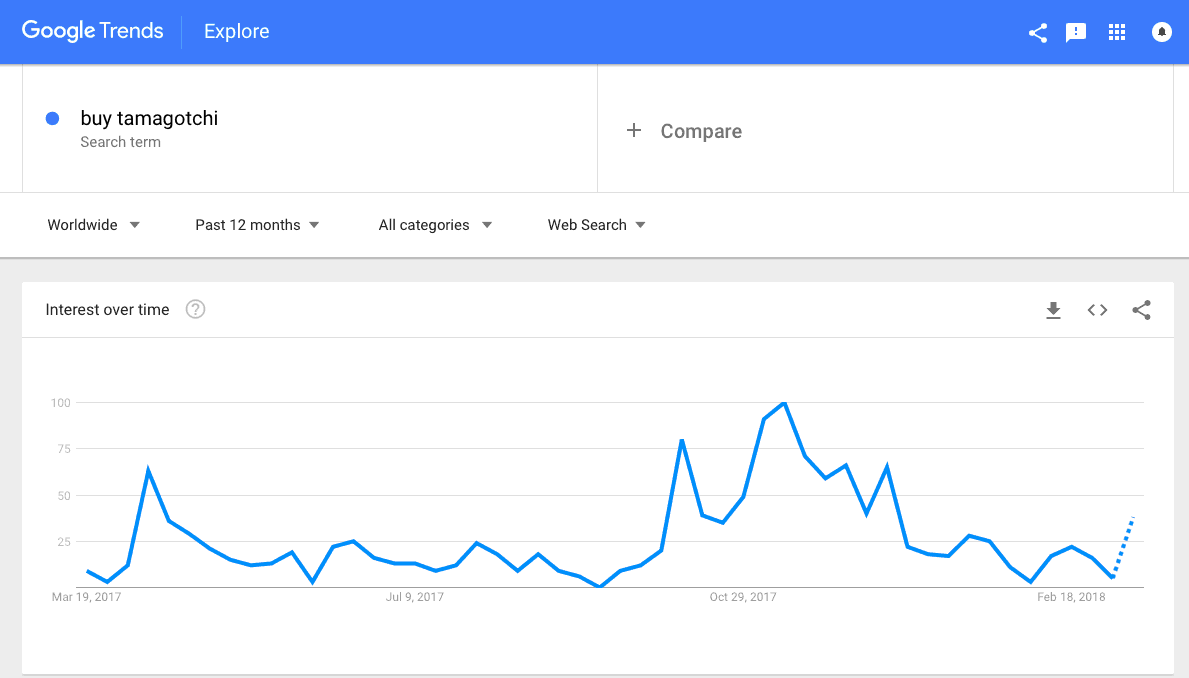Click the 100 value gridline label

point(60,403)
